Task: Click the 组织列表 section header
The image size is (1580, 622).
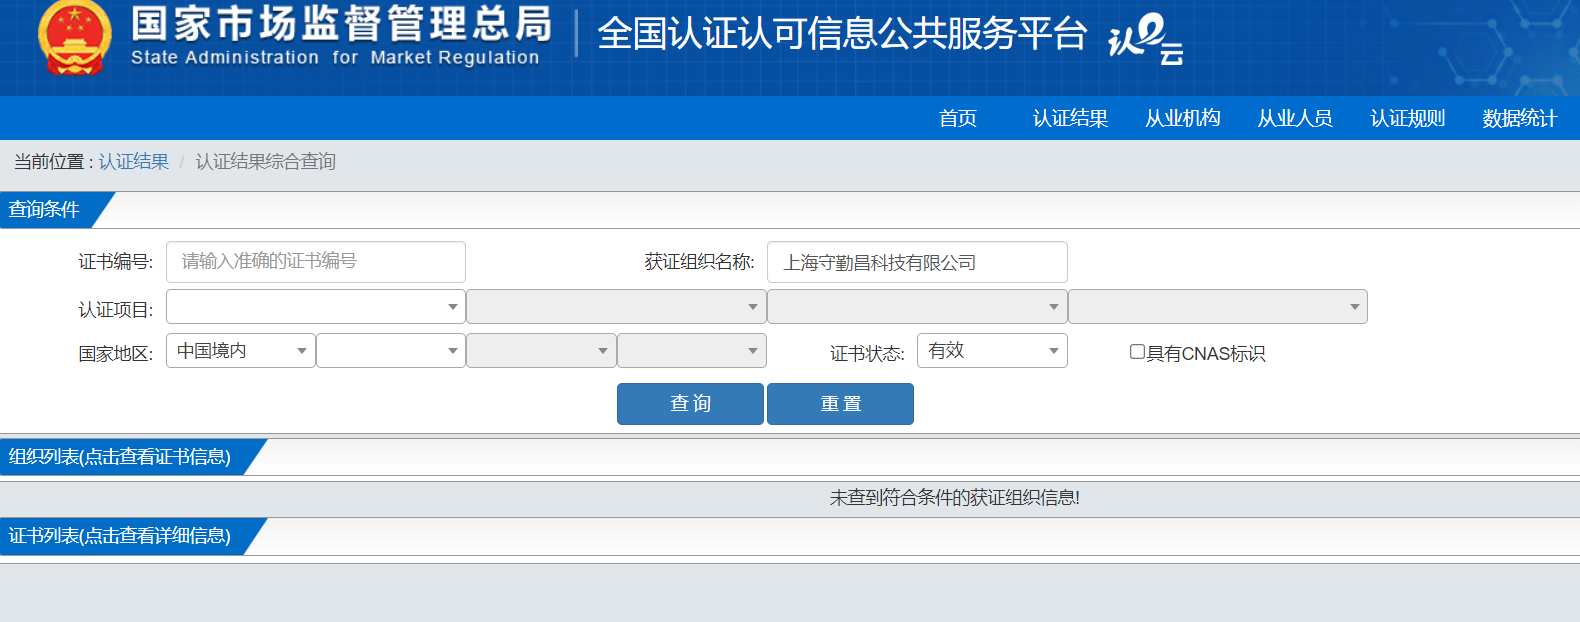Action: point(120,457)
